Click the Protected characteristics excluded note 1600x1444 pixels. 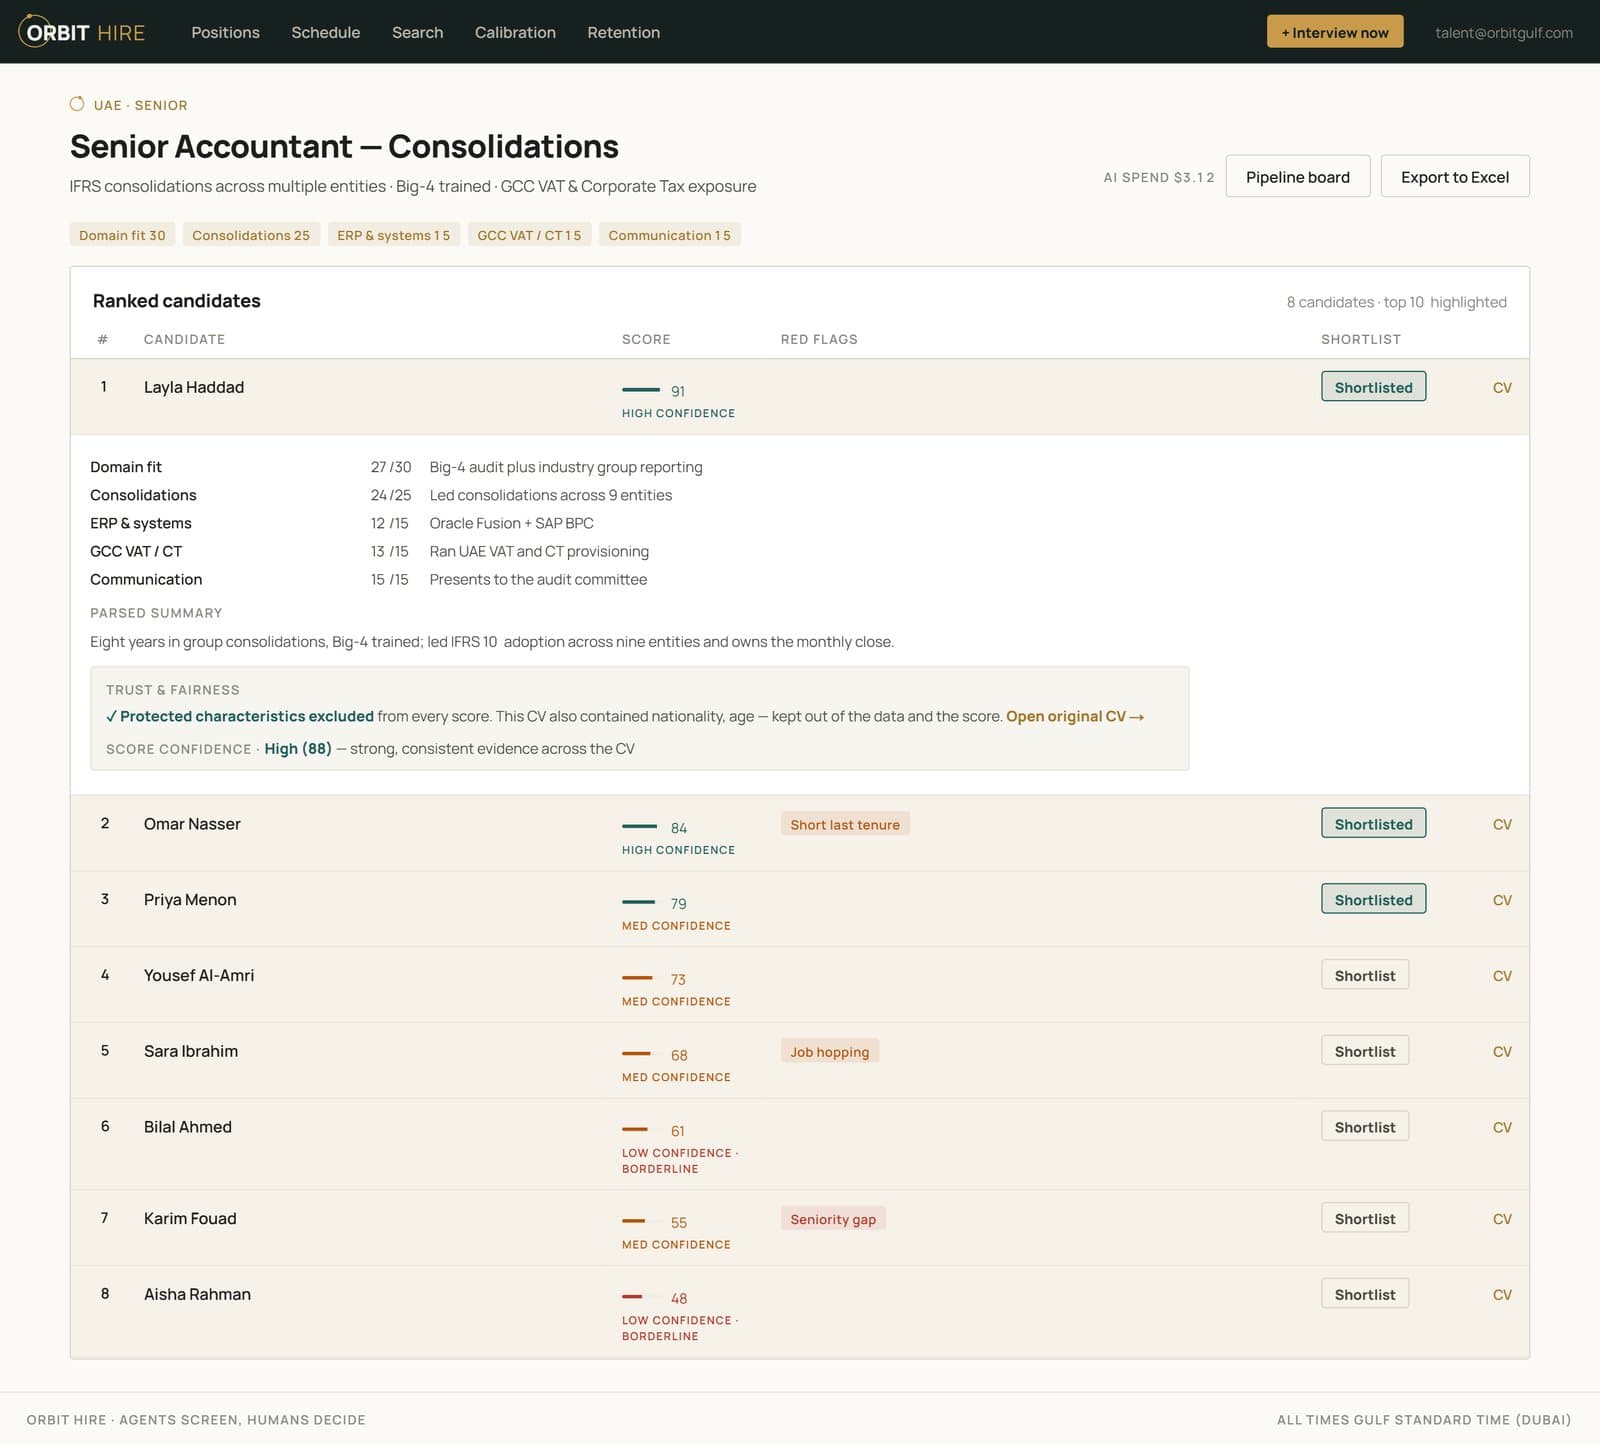click(x=240, y=716)
